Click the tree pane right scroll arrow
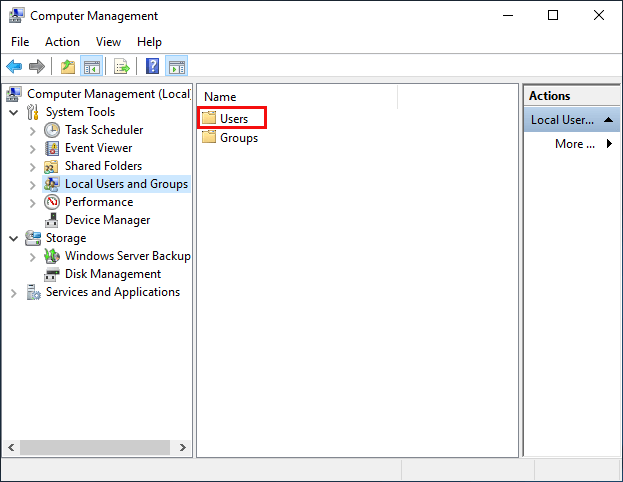623x482 pixels. coord(183,447)
